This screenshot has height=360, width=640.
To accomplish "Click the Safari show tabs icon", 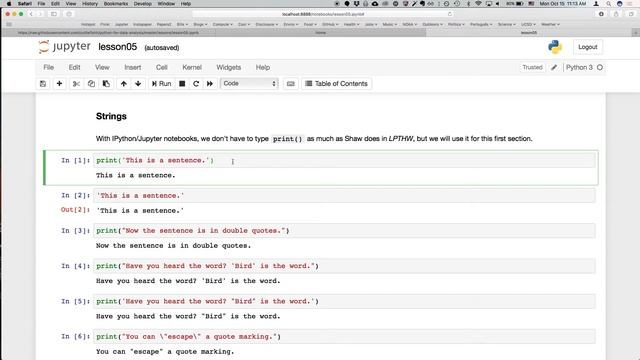I will pyautogui.click(x=631, y=14).
